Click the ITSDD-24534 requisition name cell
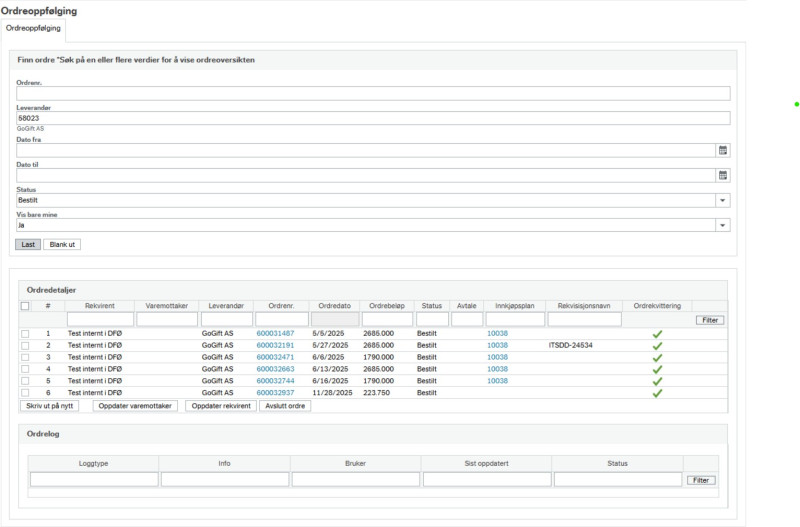Viewport: 800px width, 527px height. pyautogui.click(x=570, y=345)
